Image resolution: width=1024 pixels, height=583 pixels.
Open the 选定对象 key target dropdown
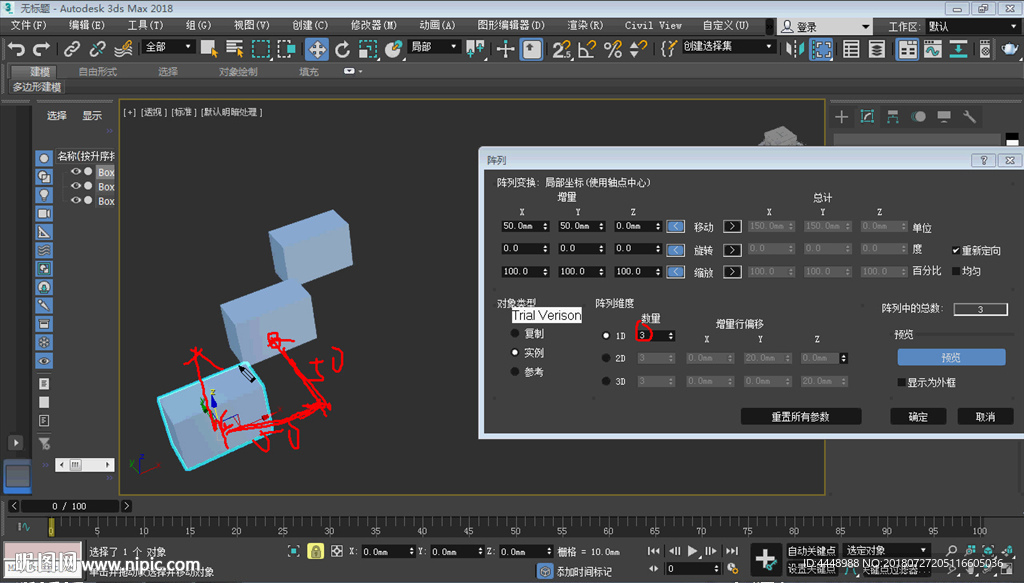point(886,550)
